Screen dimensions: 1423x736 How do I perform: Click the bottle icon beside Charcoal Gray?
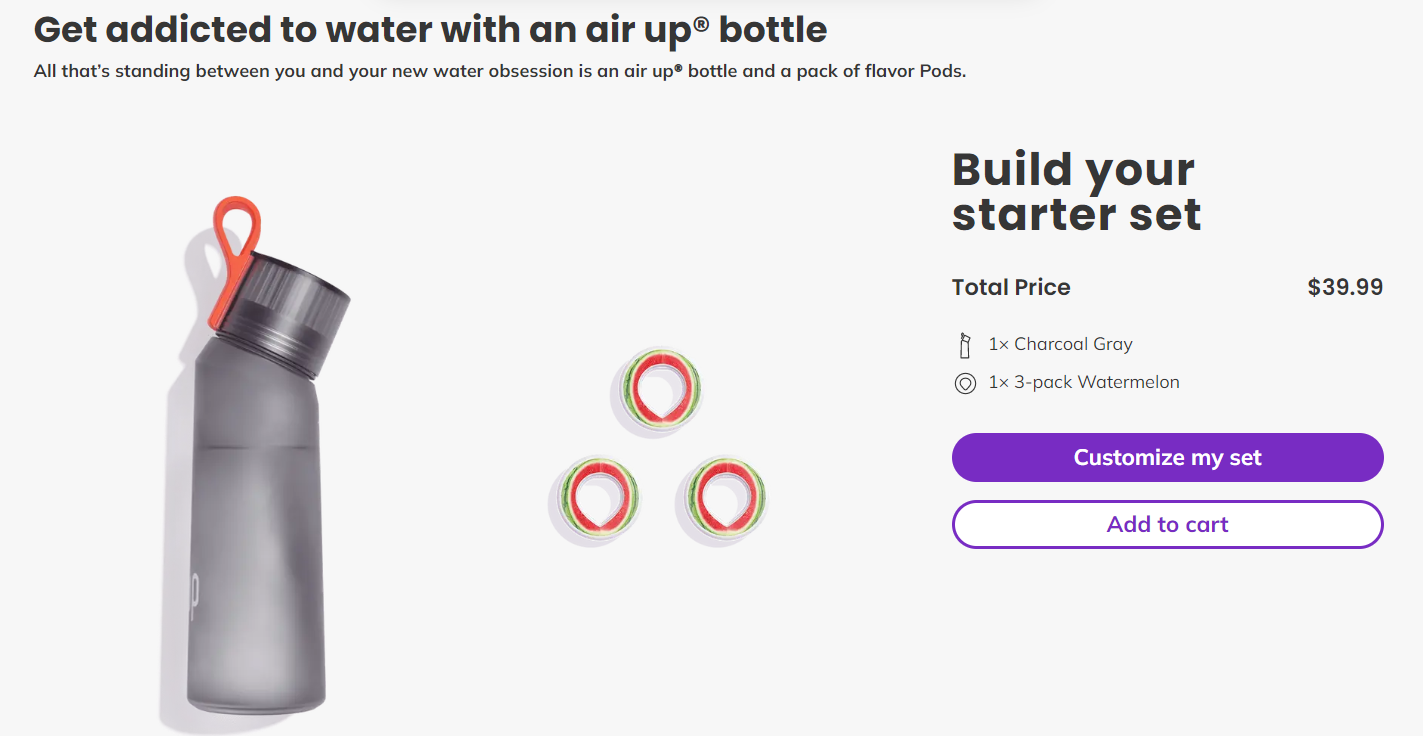coord(965,345)
